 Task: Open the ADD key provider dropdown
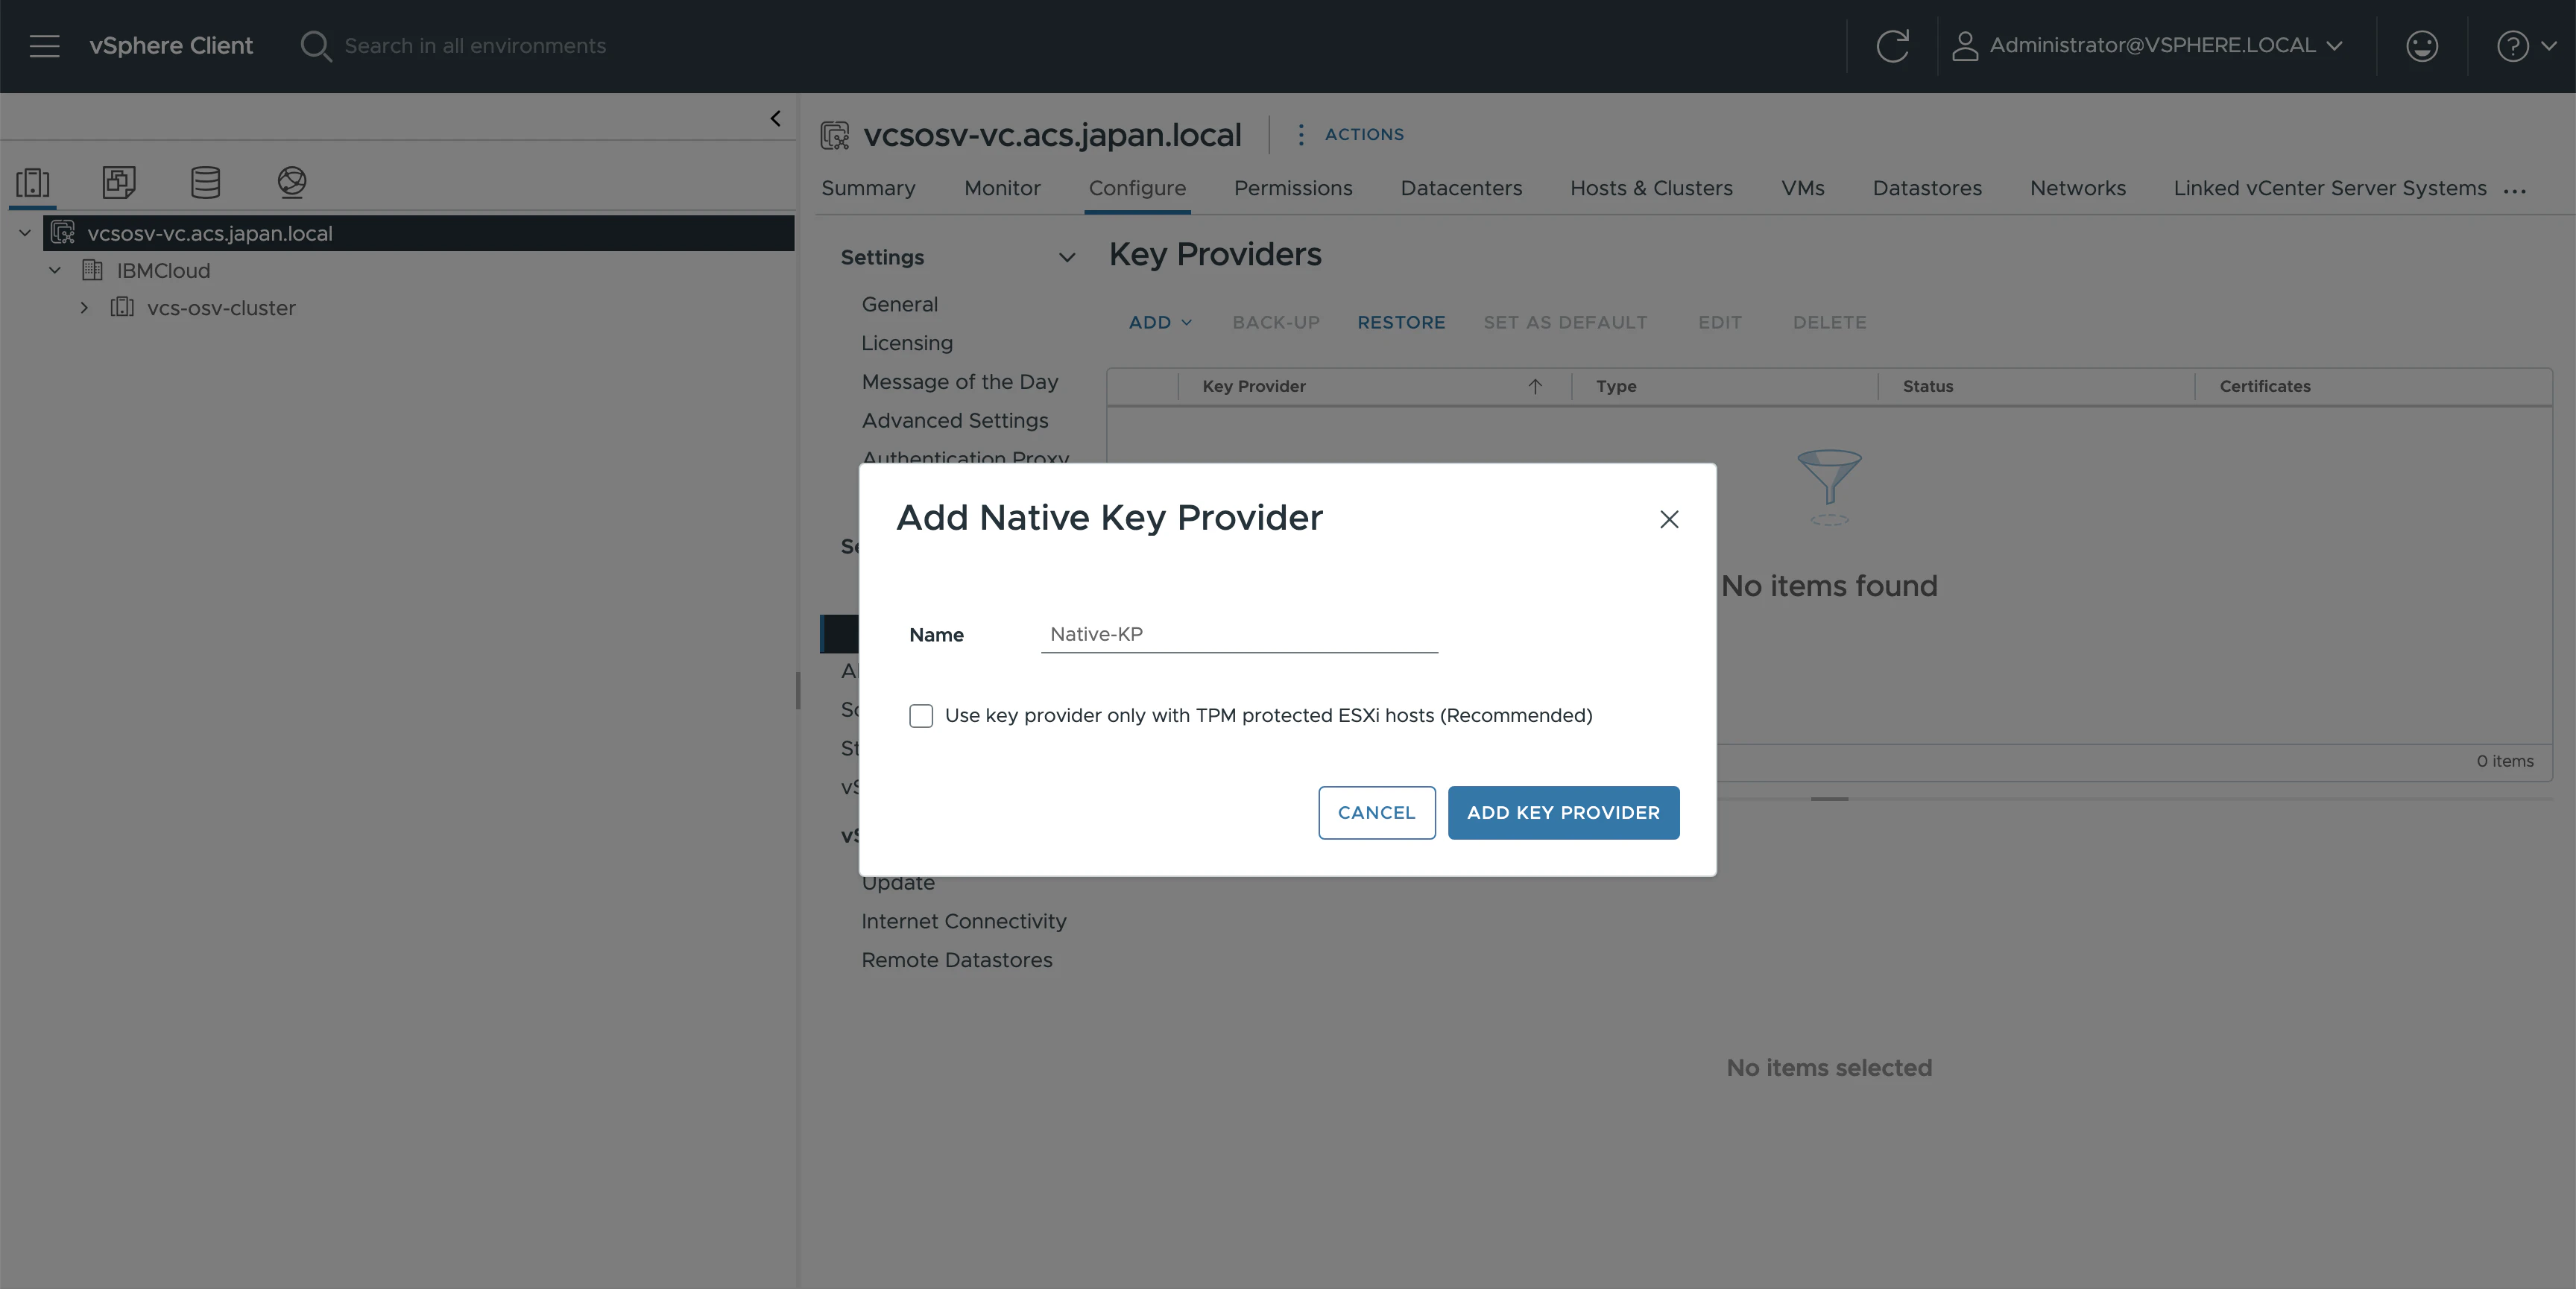coord(1160,322)
